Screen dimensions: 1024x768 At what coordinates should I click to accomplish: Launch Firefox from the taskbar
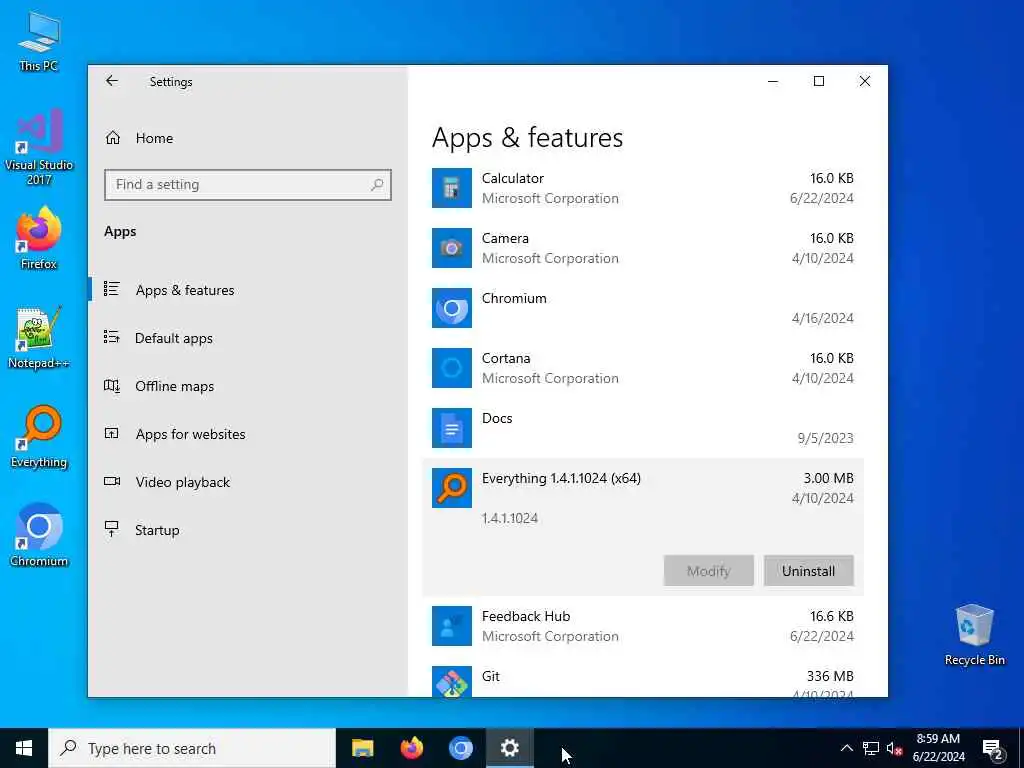(x=411, y=748)
